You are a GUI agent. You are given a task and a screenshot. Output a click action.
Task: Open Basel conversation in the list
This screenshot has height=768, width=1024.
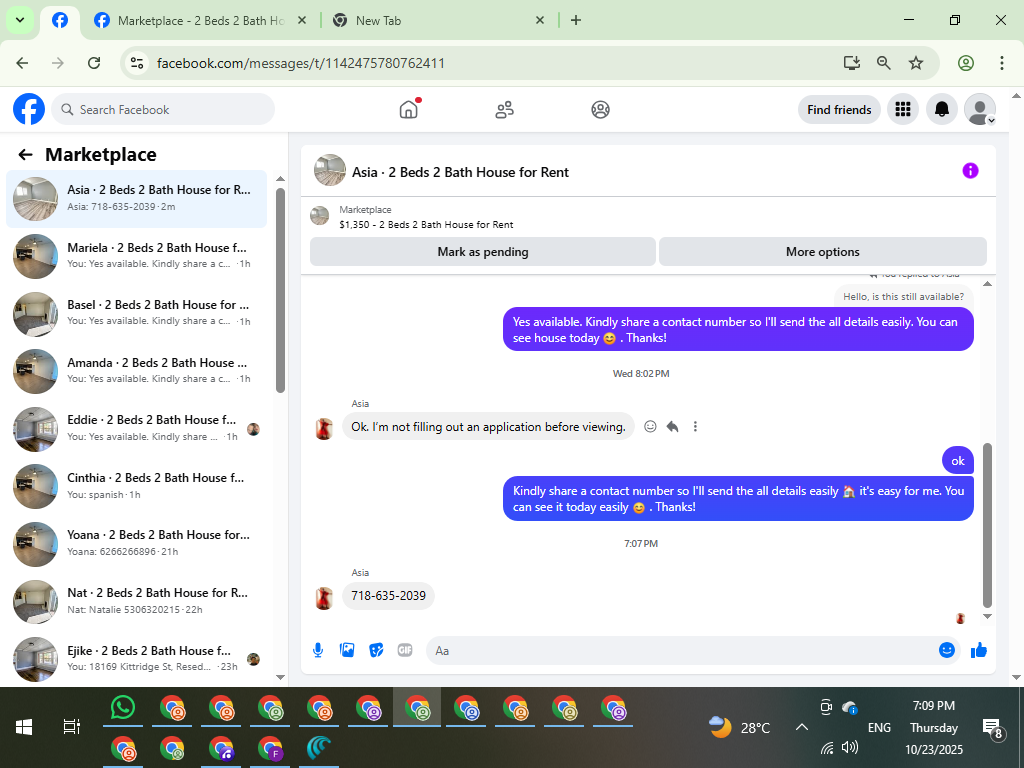pos(136,313)
